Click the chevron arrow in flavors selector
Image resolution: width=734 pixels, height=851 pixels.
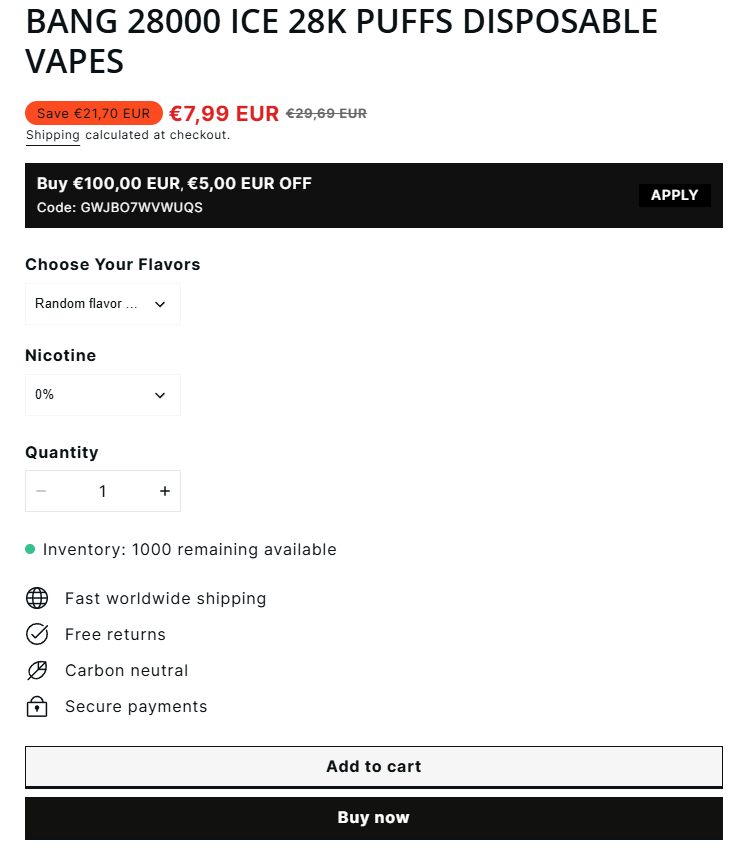(x=160, y=304)
